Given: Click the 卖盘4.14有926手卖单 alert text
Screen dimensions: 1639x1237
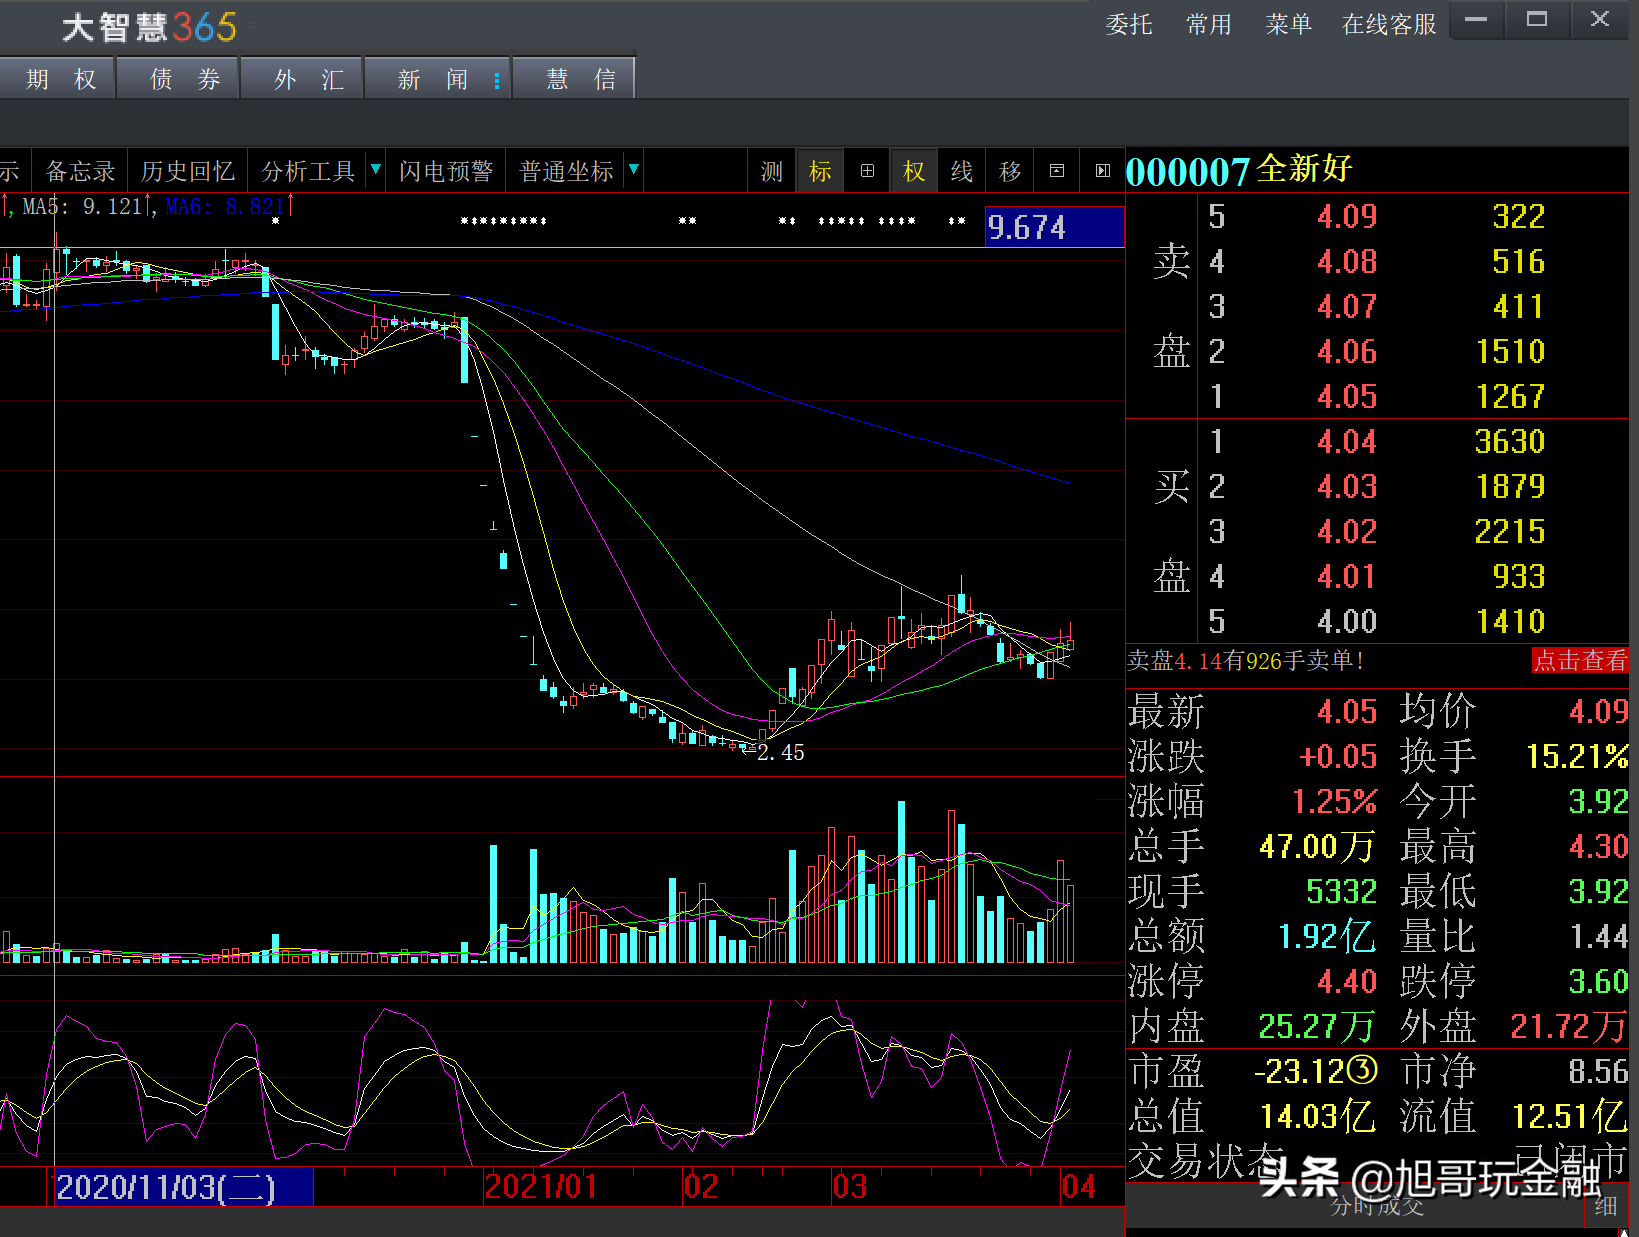Looking at the screenshot, I should [x=1245, y=660].
